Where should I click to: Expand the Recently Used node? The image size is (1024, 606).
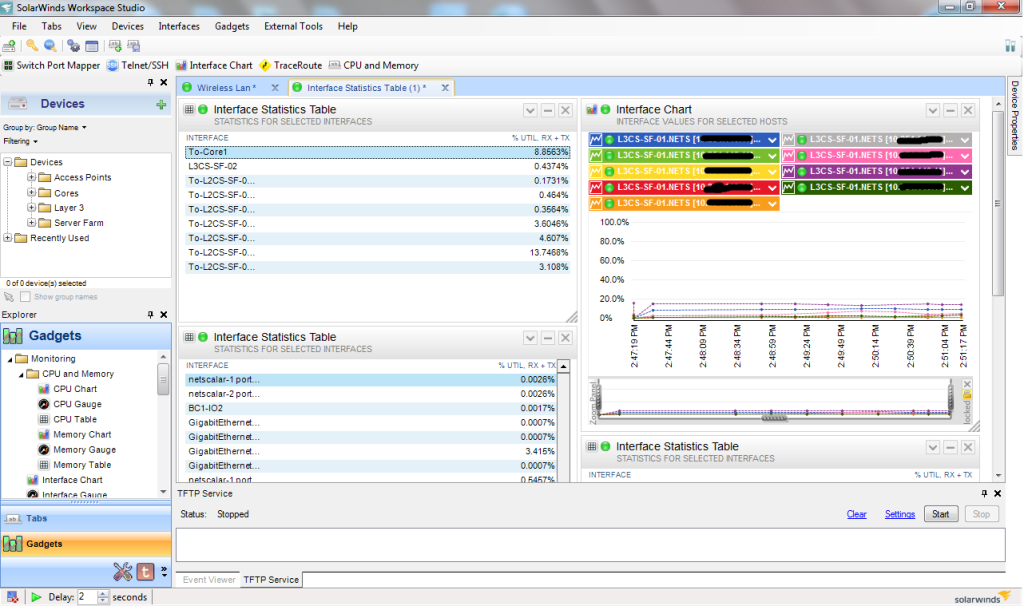point(8,238)
